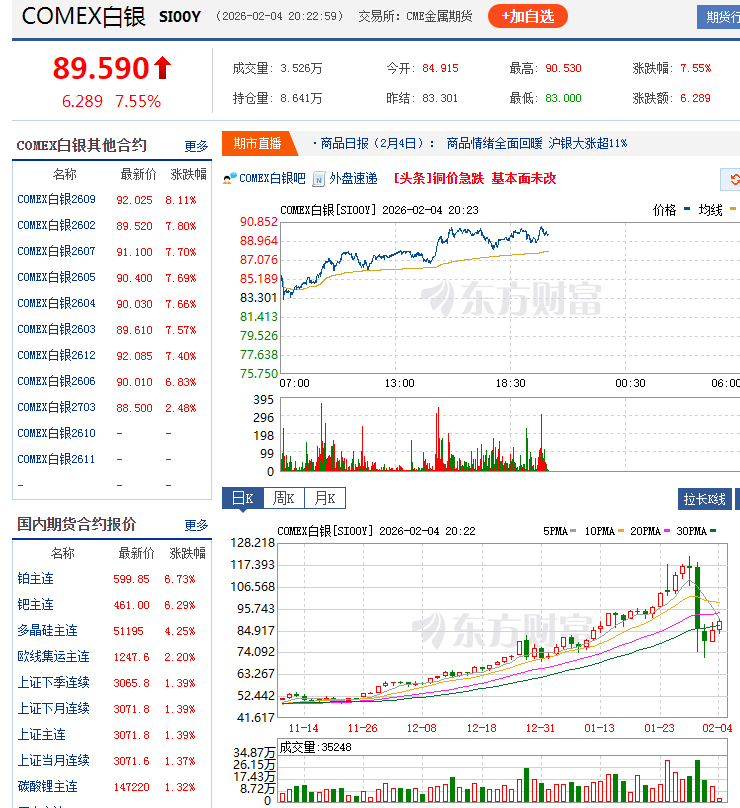Open the 欧线集运主连 quote link

click(54, 656)
